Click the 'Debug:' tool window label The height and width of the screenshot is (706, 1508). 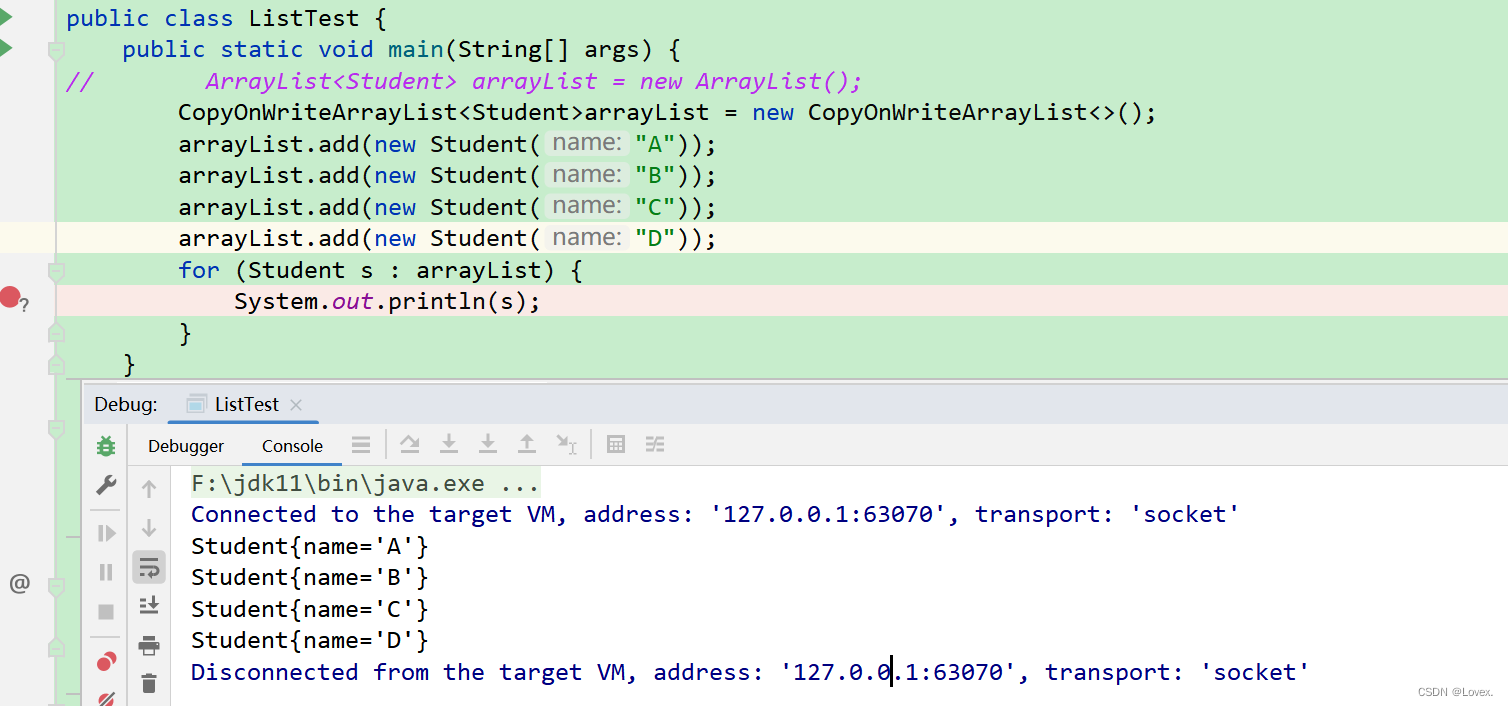125,404
